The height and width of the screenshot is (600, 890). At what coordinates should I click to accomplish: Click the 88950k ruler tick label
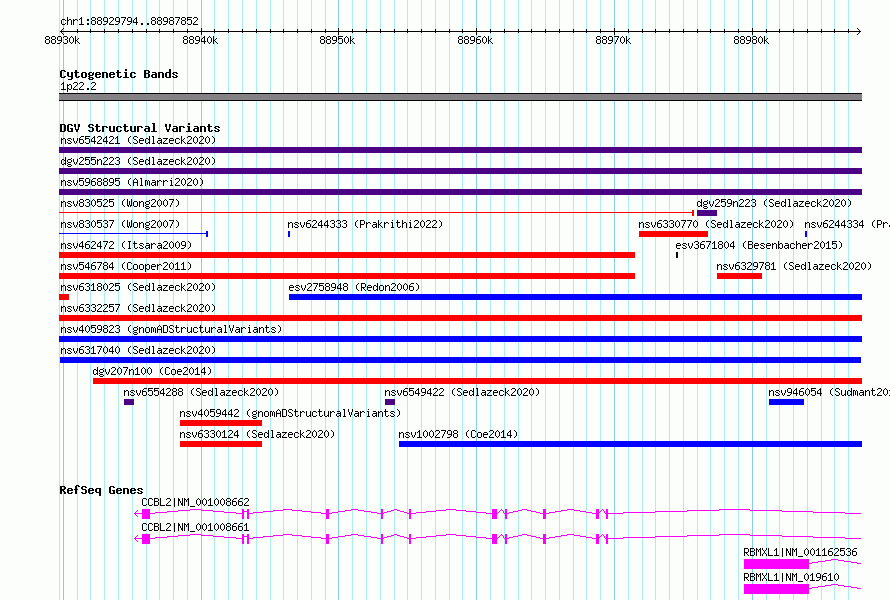337,40
